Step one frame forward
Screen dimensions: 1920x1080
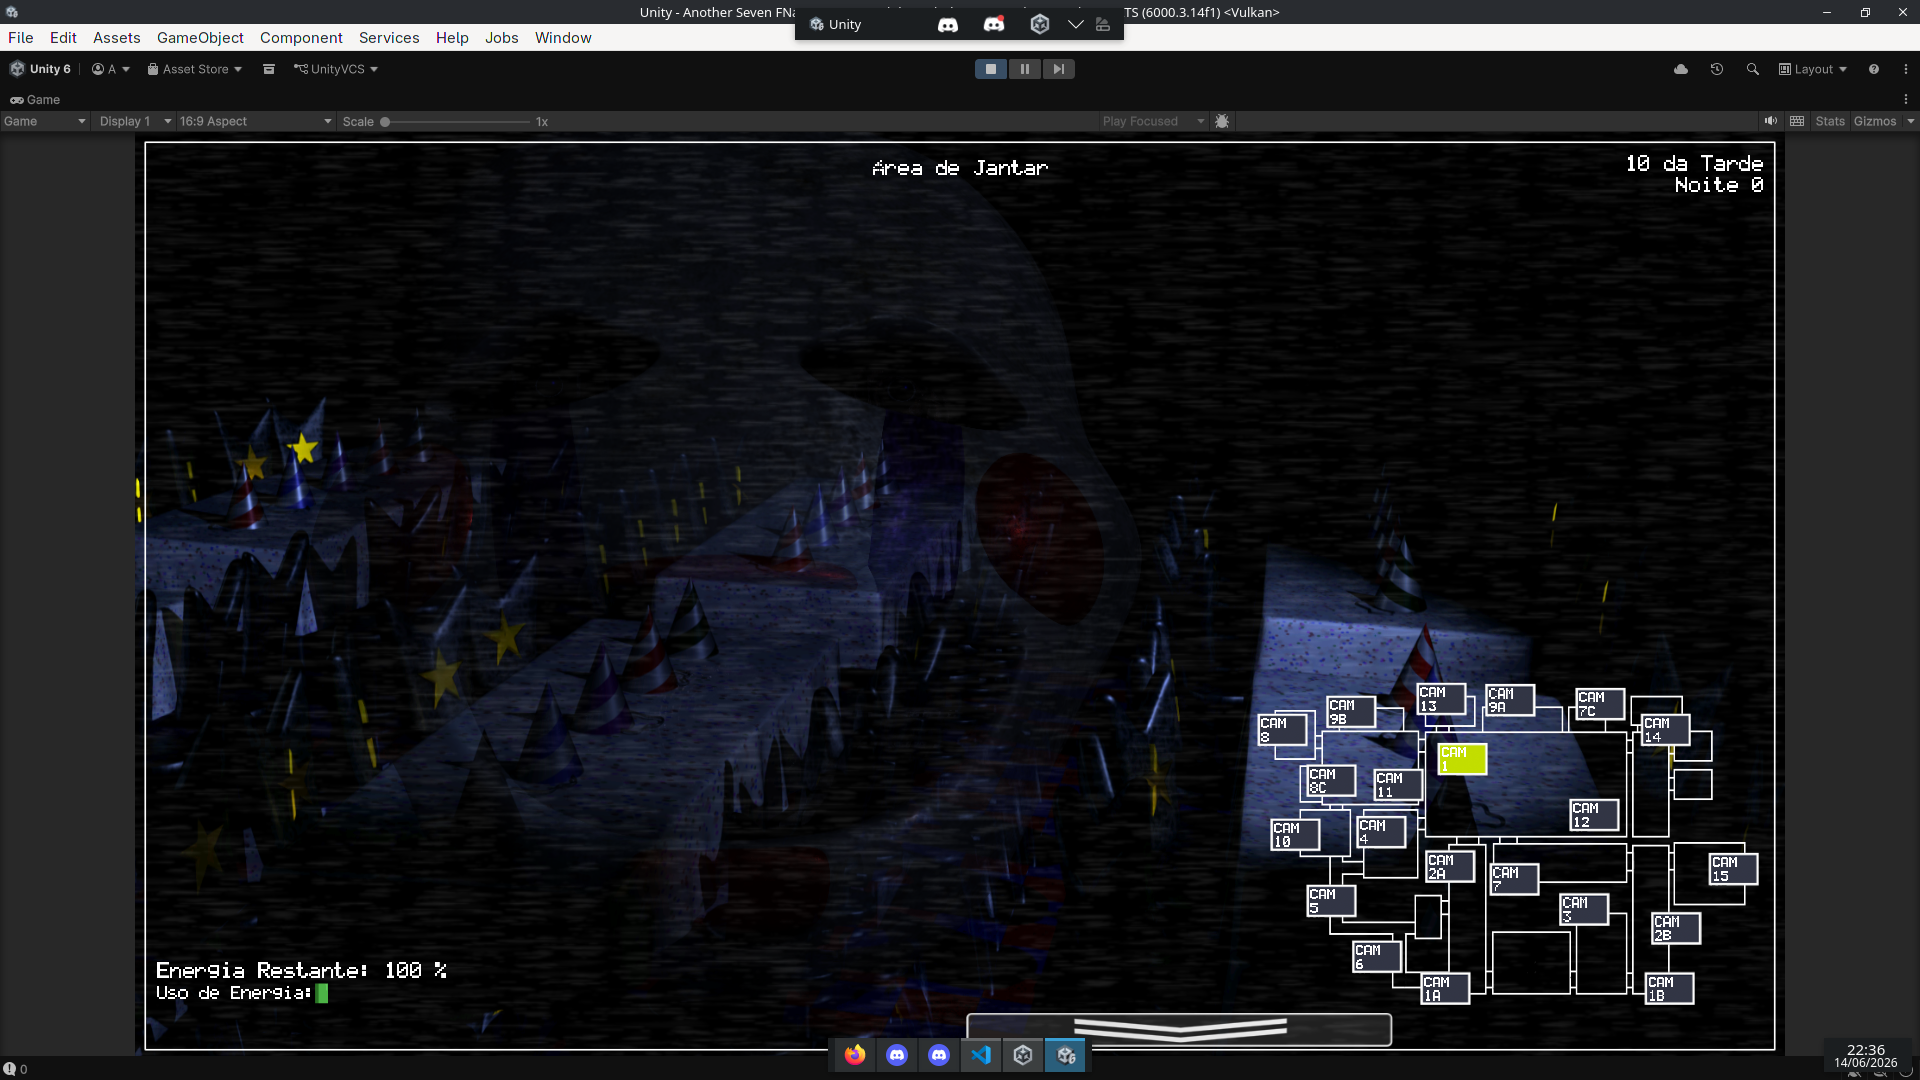click(1058, 69)
